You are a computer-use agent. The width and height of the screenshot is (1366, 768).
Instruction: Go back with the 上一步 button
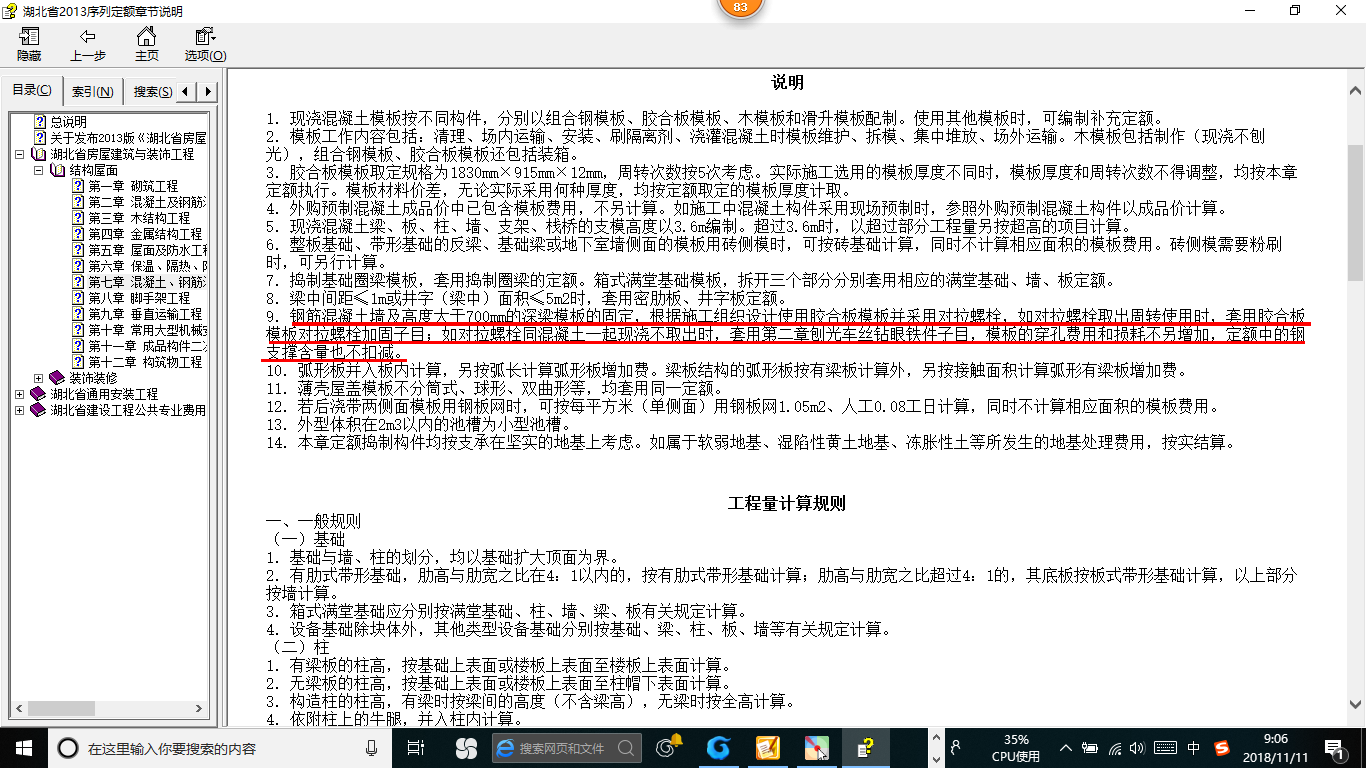click(x=88, y=44)
